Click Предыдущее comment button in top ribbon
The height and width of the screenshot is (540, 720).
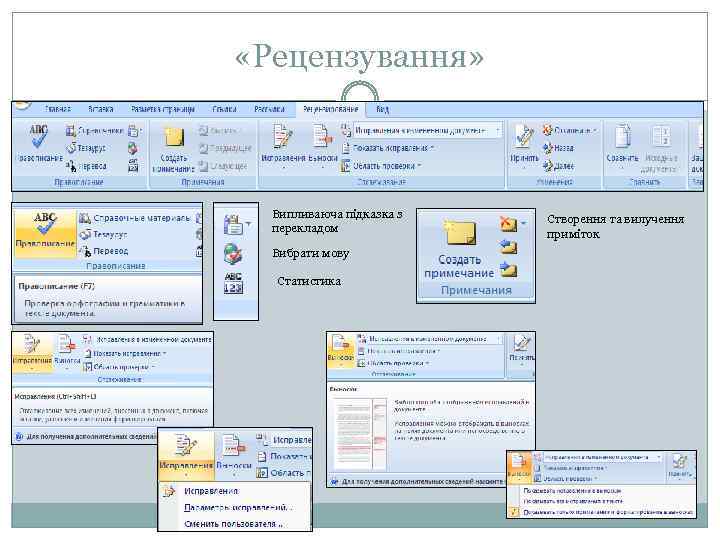click(x=225, y=148)
